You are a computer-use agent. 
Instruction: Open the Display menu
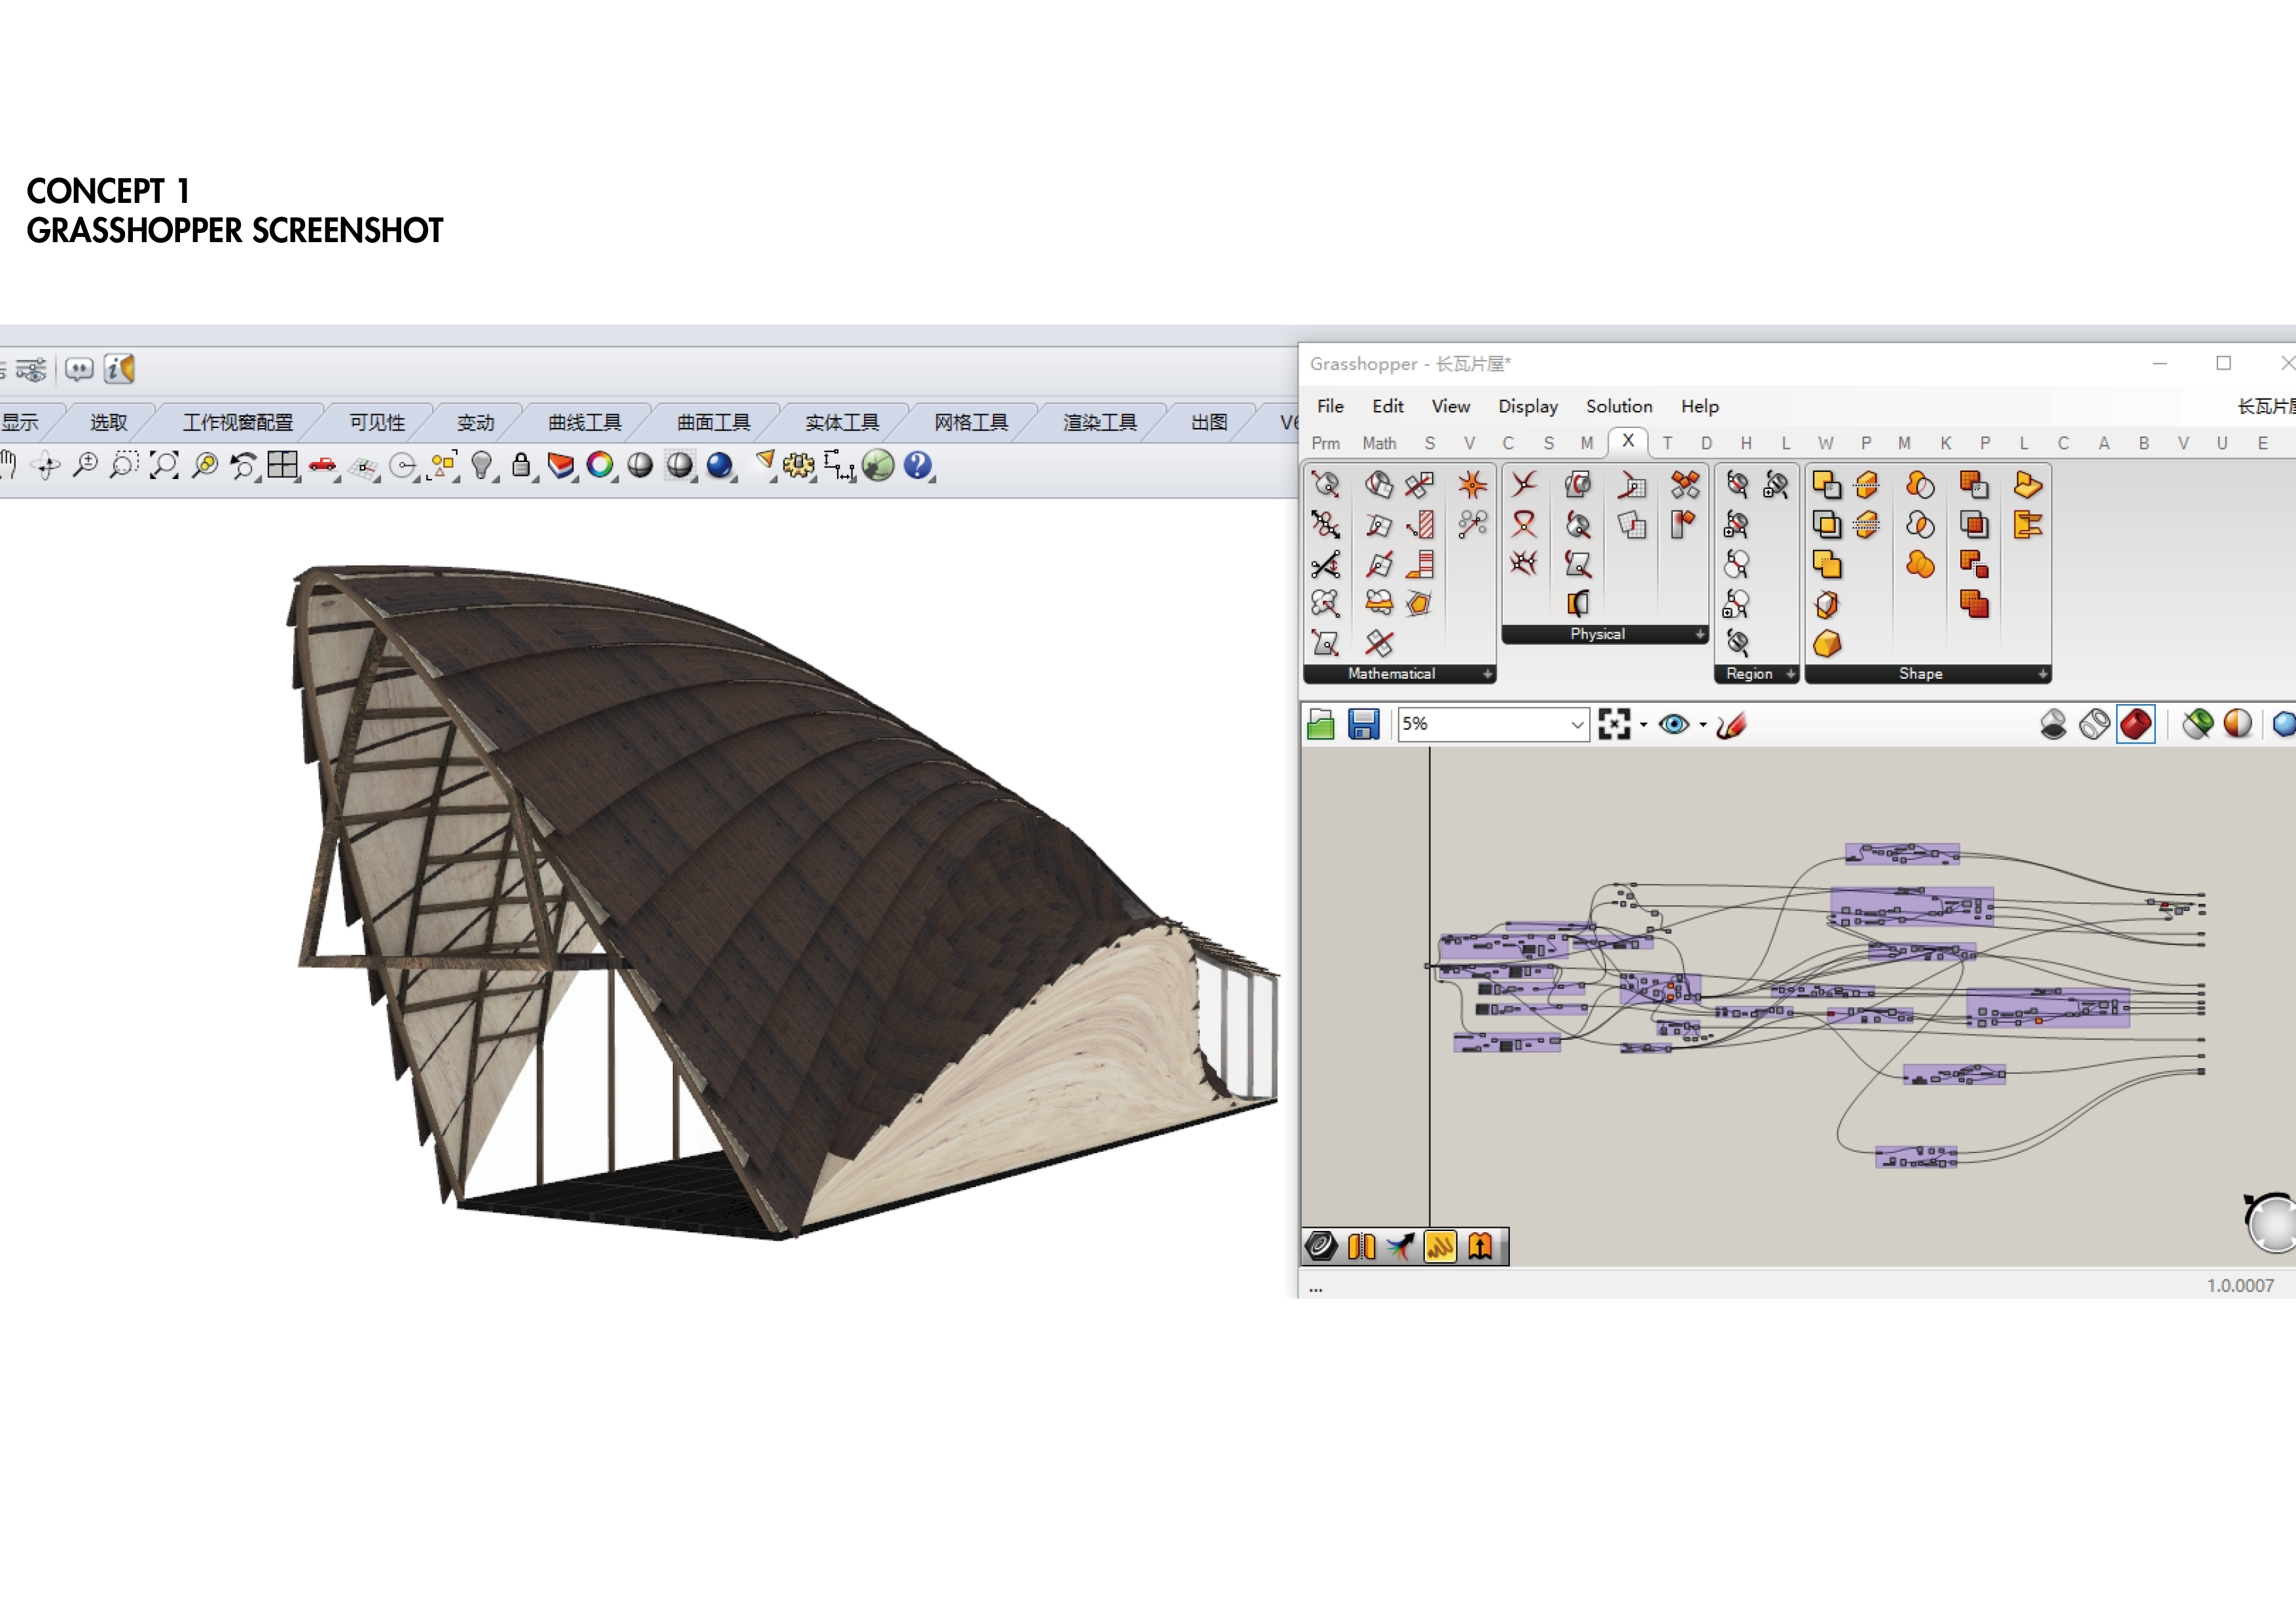(x=1527, y=406)
